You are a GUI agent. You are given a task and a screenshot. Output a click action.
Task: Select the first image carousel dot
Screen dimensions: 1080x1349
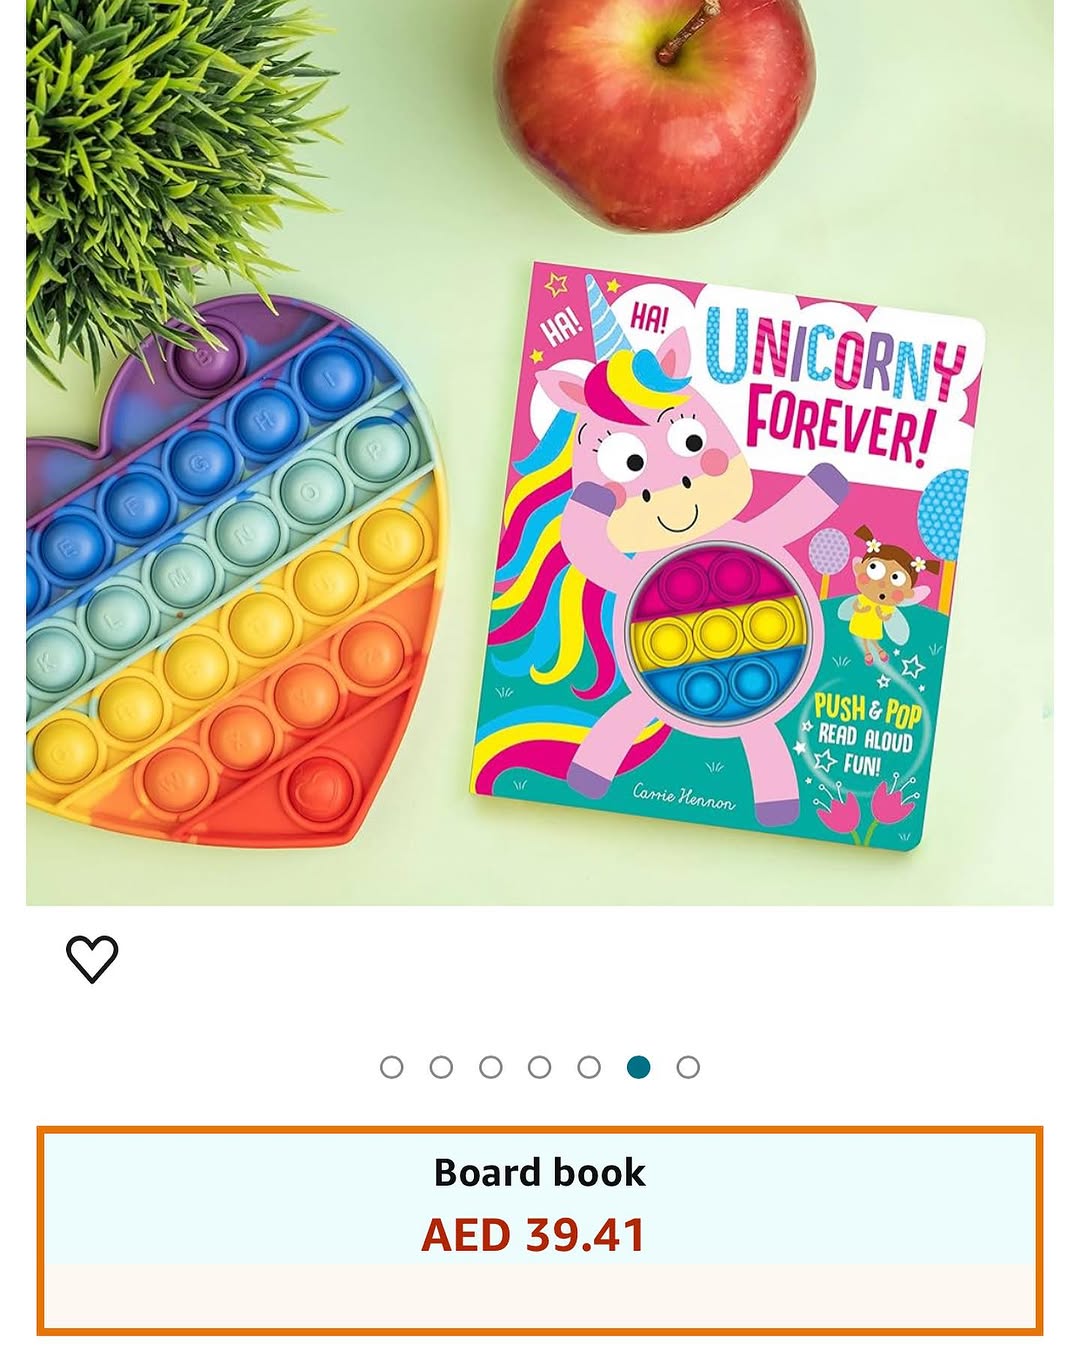click(392, 1067)
